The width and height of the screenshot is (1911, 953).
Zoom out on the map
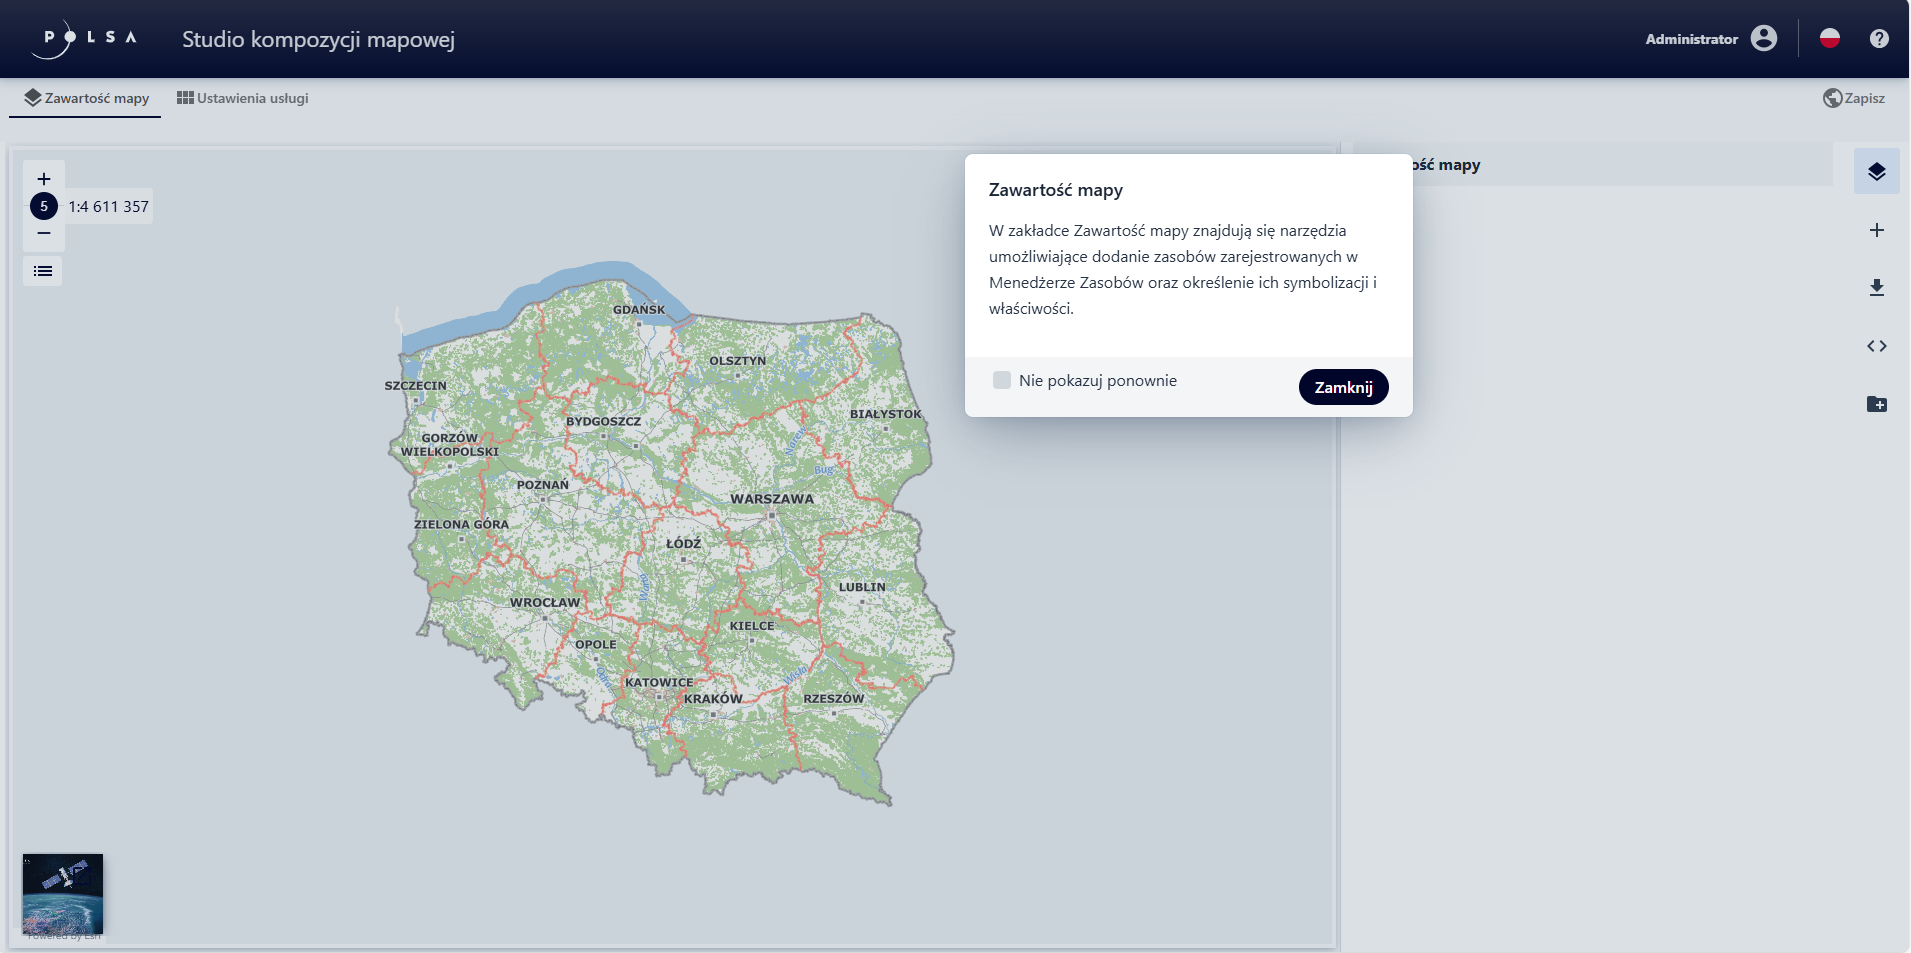[44, 234]
